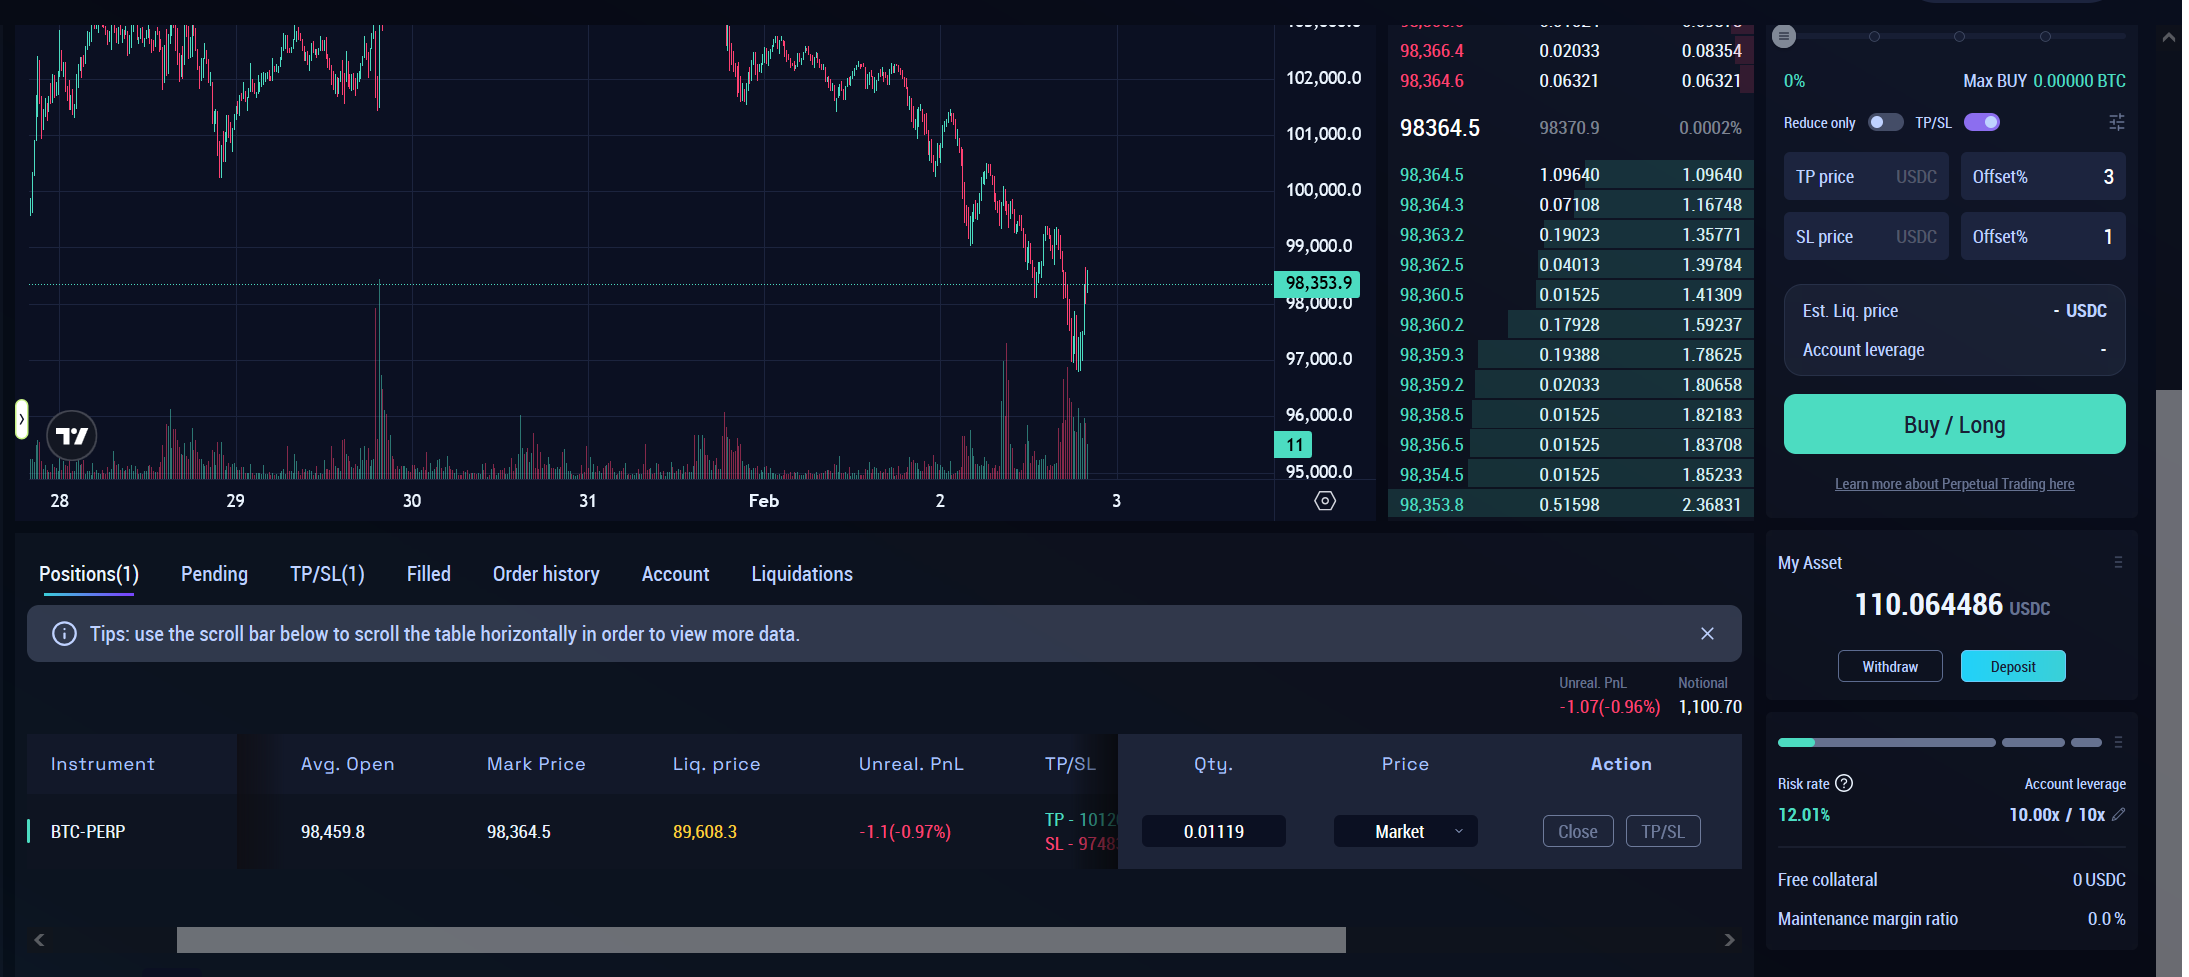Enable the Reduce only toggle
The image size is (2189, 977).
1885,122
